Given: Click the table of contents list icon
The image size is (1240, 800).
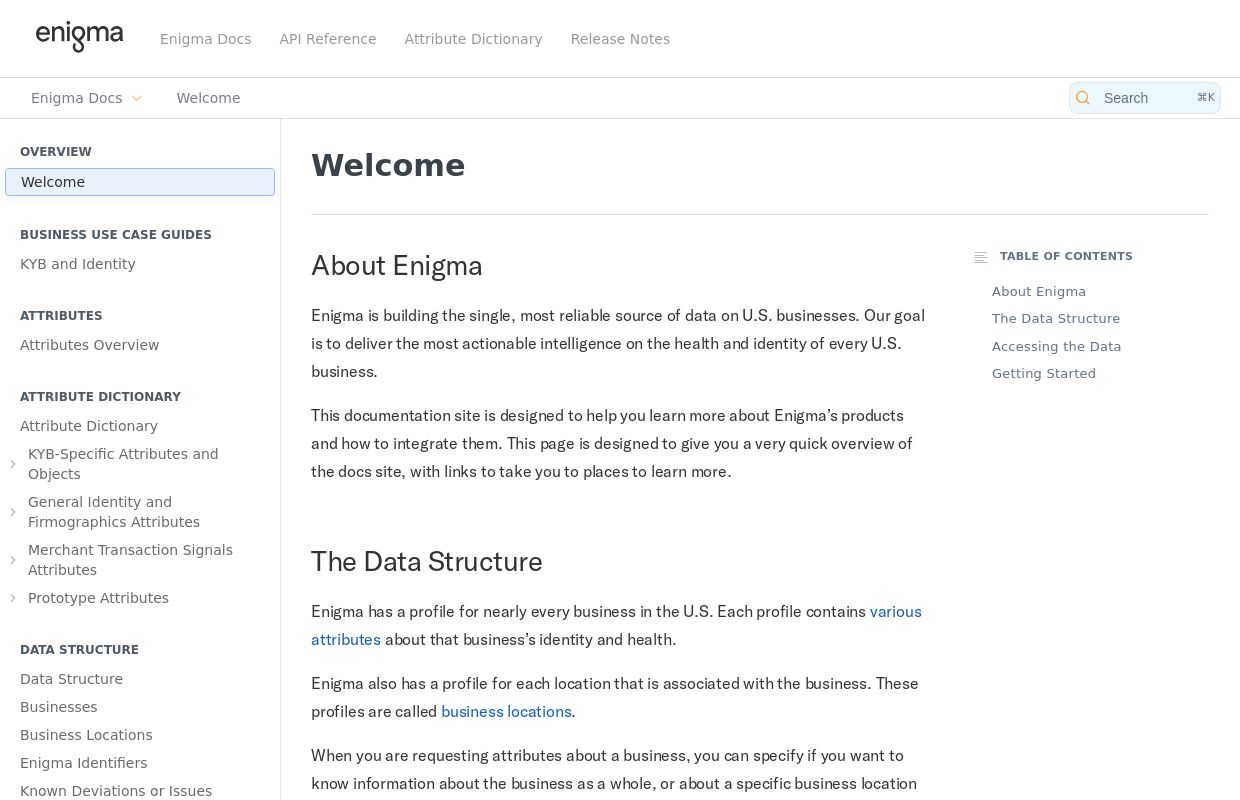Looking at the screenshot, I should click(981, 257).
